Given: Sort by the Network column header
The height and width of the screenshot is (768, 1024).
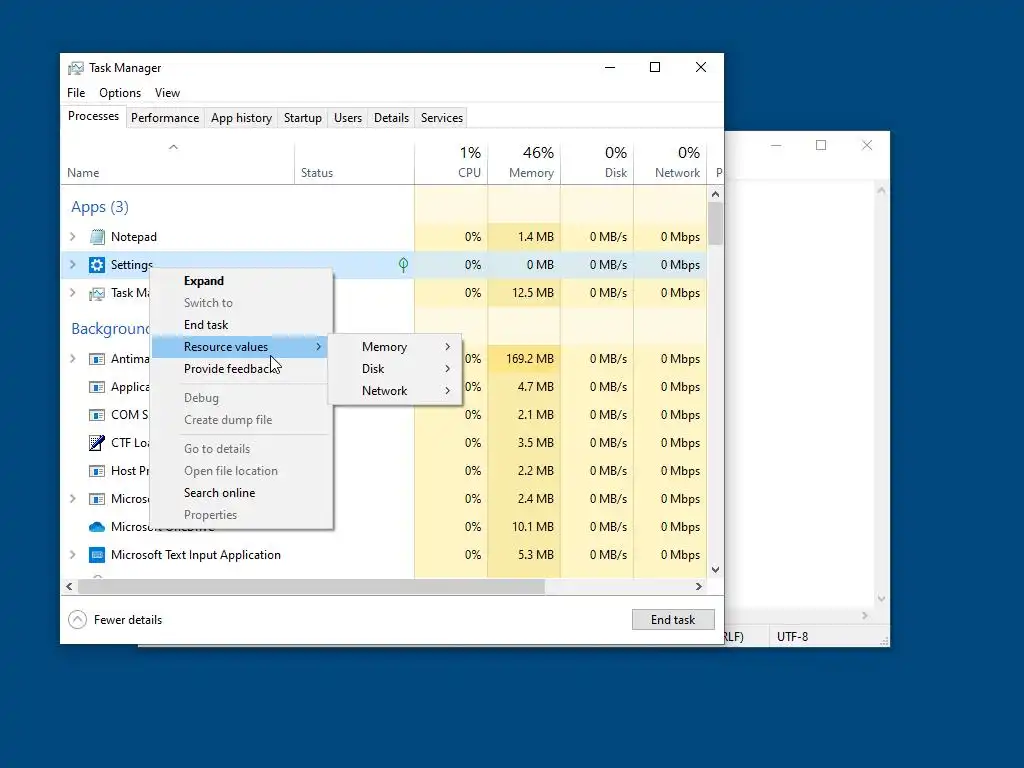Looking at the screenshot, I should pyautogui.click(x=670, y=162).
